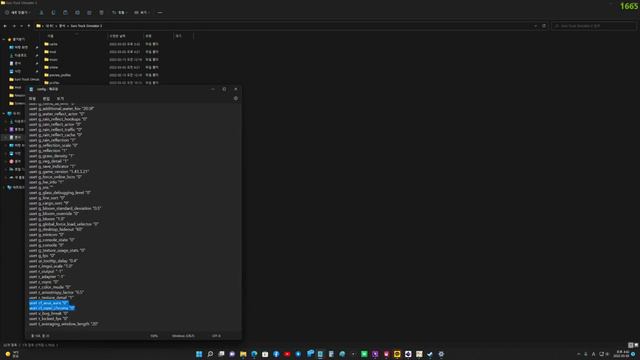
Task: Open Notepad settings gear icon
Action: 236,98
